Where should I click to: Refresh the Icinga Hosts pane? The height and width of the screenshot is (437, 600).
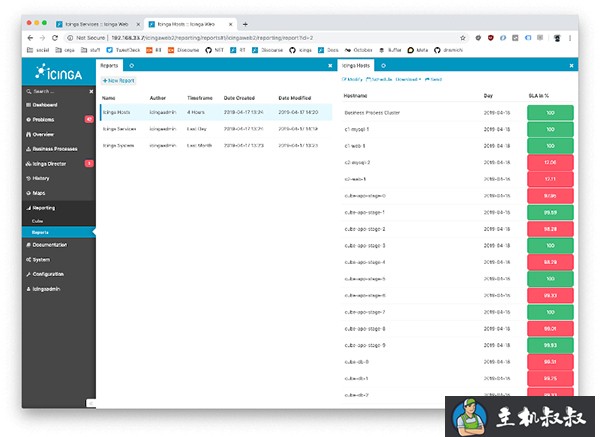tap(383, 65)
